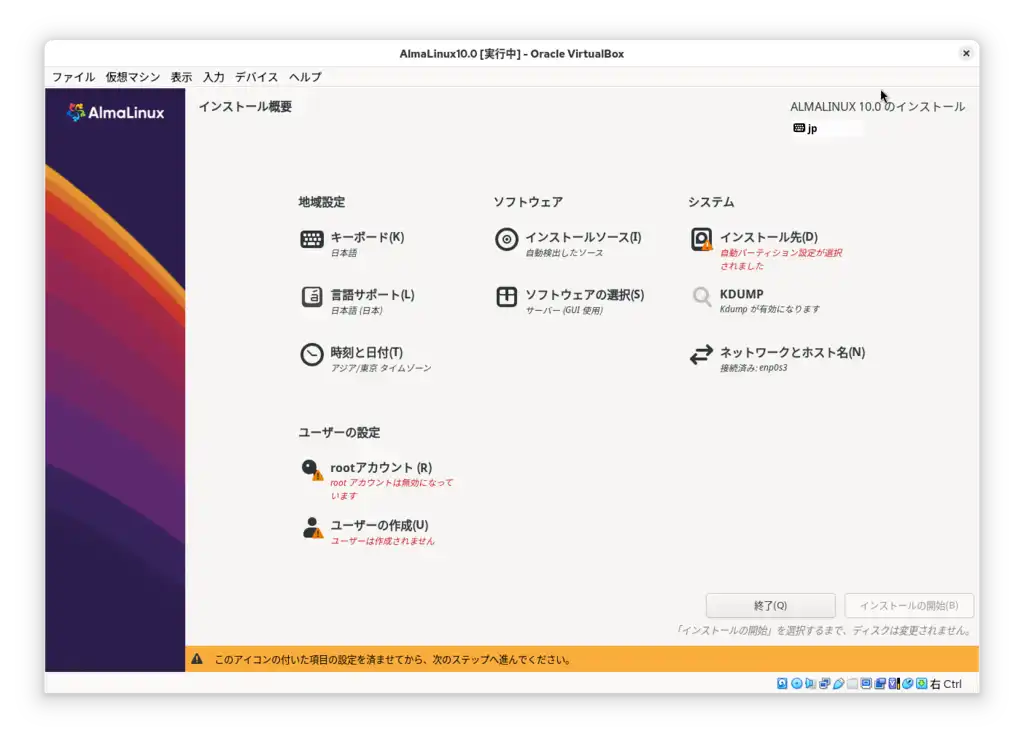Click the Installation Destination disk icon
This screenshot has width=1024, height=742.
point(701,239)
